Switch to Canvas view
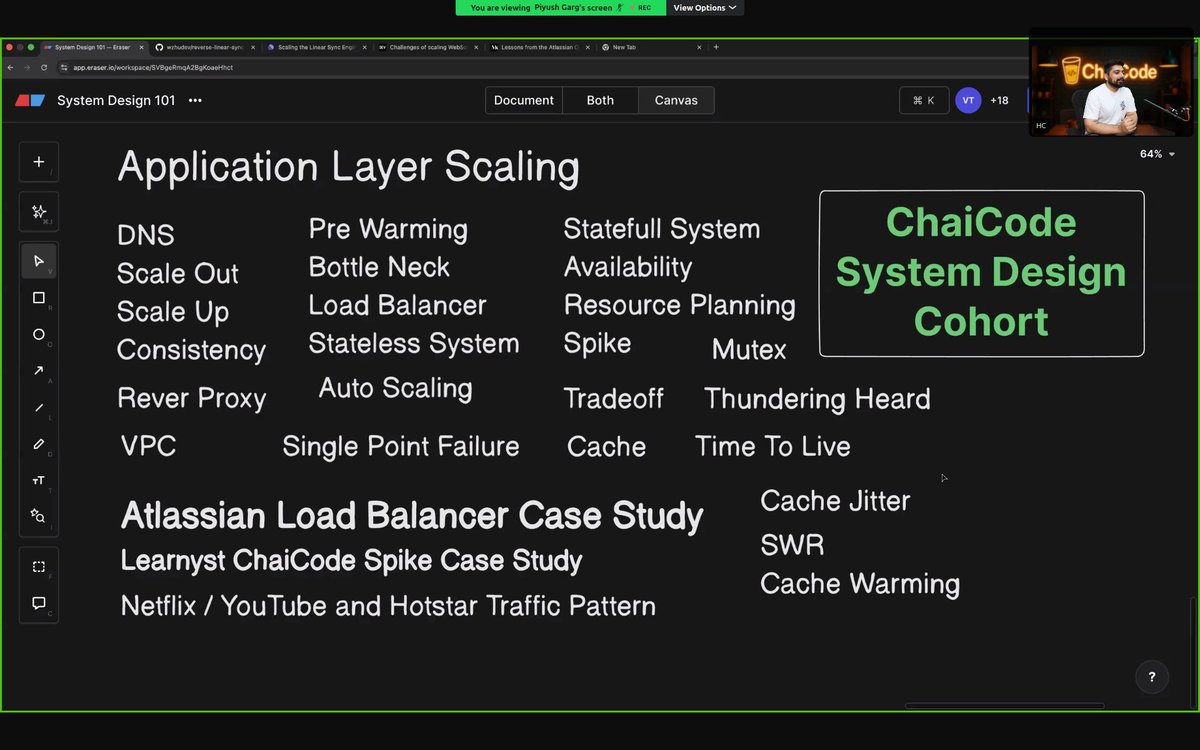This screenshot has width=1200, height=750. tap(676, 100)
